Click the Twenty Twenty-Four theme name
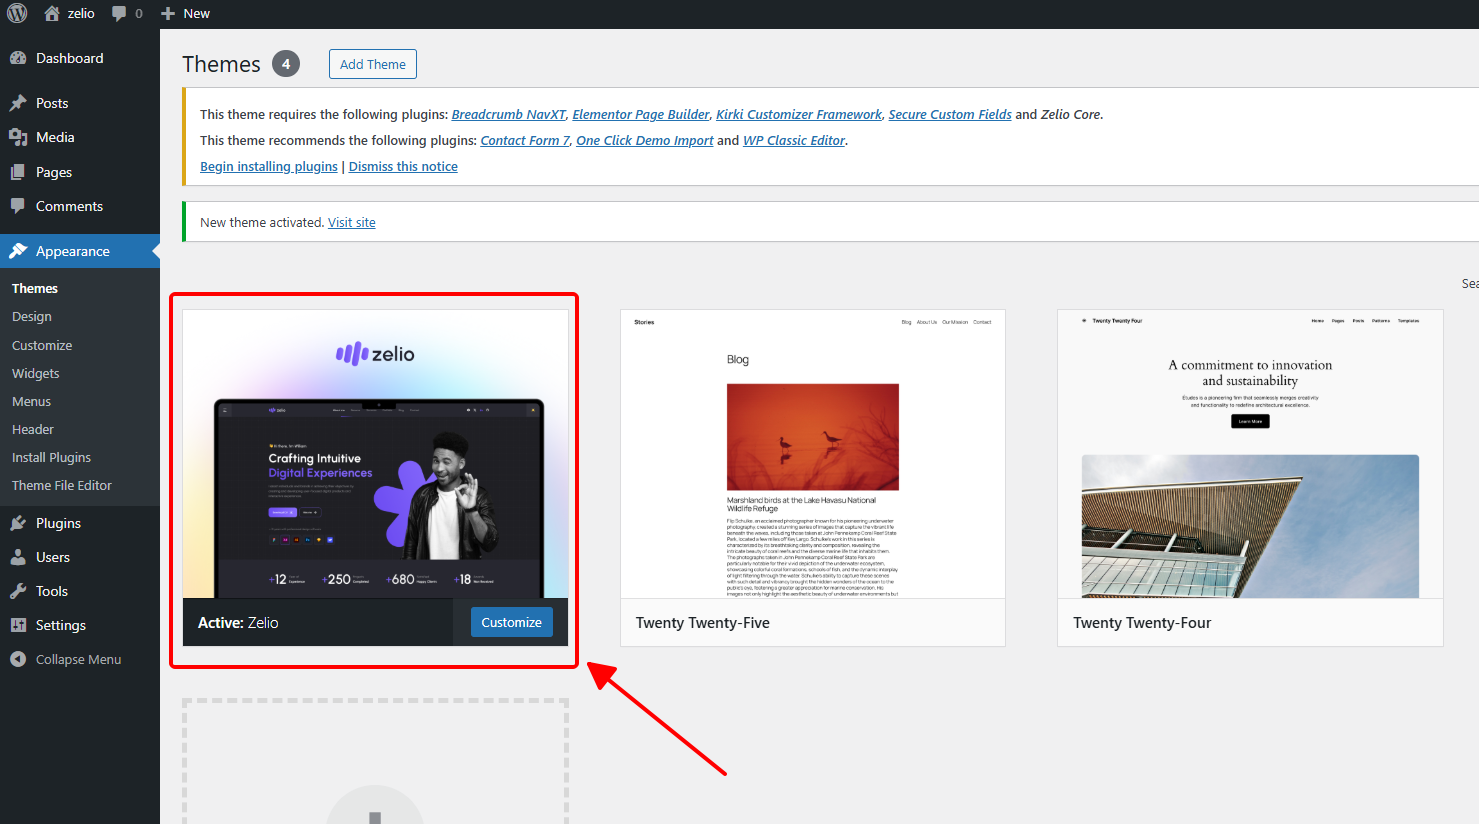Viewport: 1479px width, 824px height. click(x=1142, y=622)
